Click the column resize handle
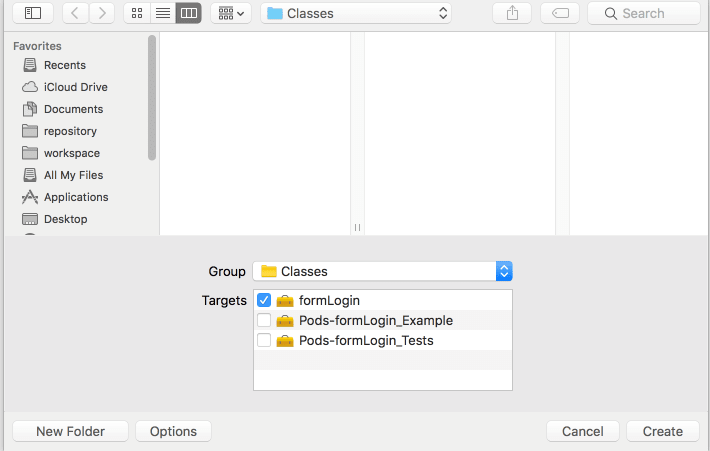 (357, 227)
